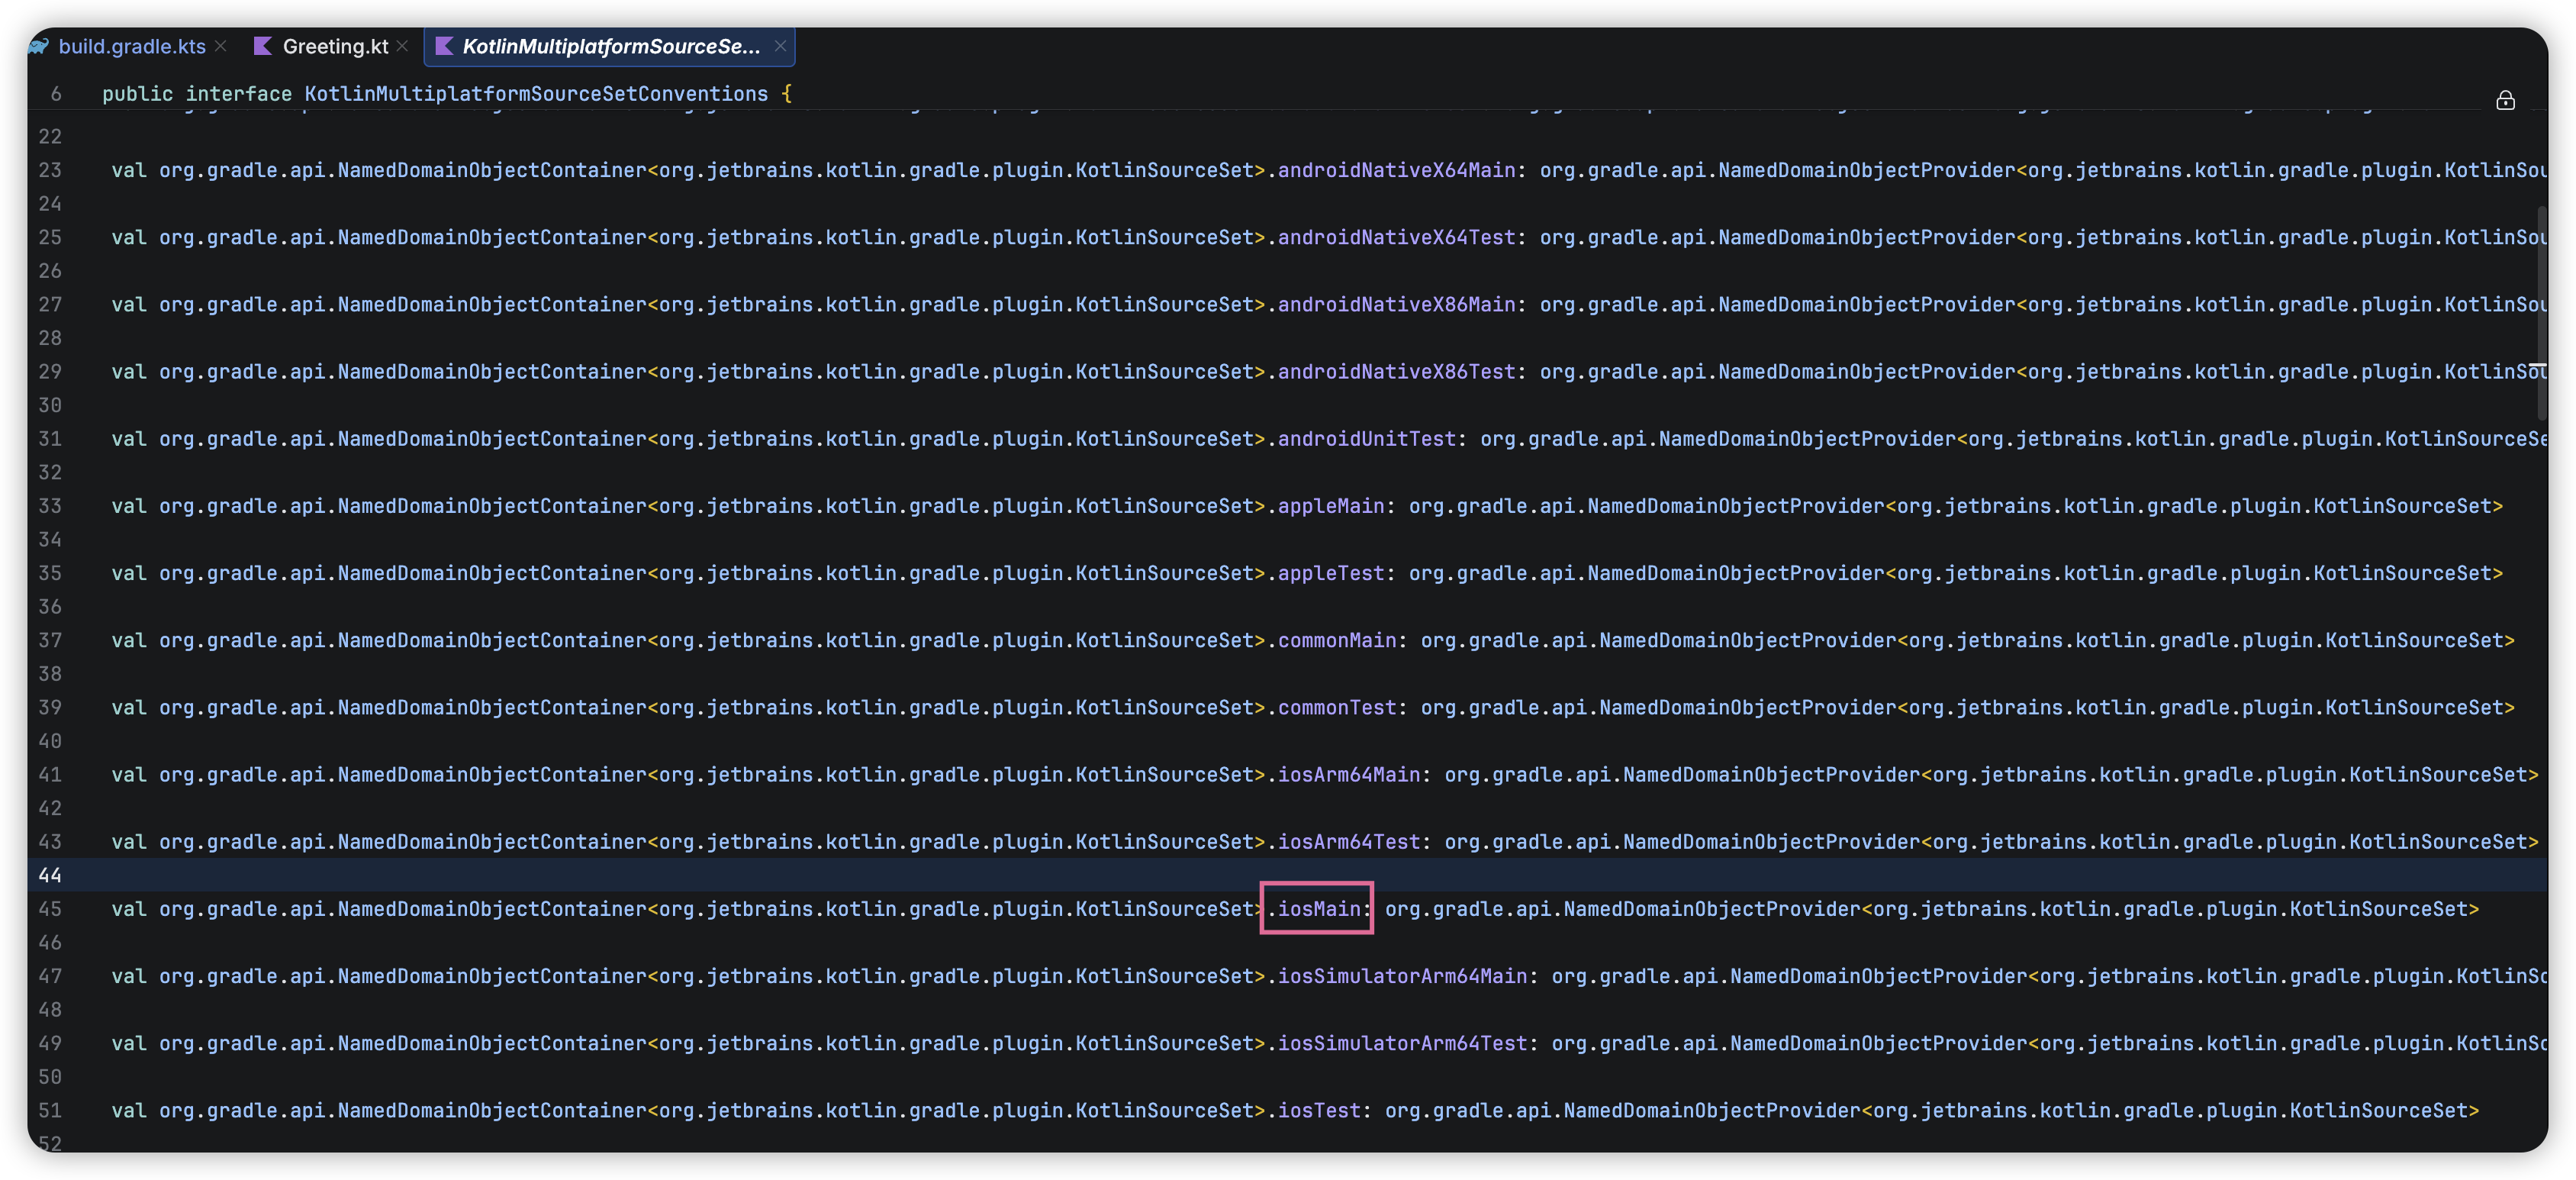The width and height of the screenshot is (2576, 1180).
Task: Click the Kotlin icon on Greeting.kt tab
Action: point(263,46)
